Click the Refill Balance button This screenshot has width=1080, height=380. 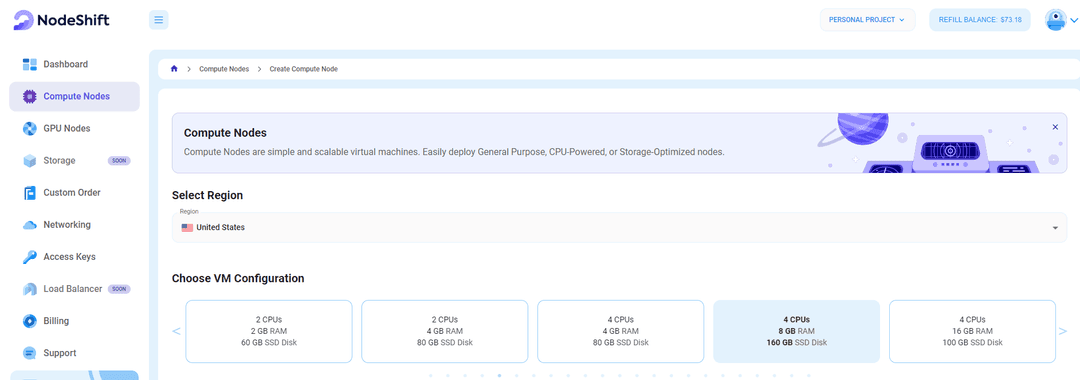coord(979,20)
